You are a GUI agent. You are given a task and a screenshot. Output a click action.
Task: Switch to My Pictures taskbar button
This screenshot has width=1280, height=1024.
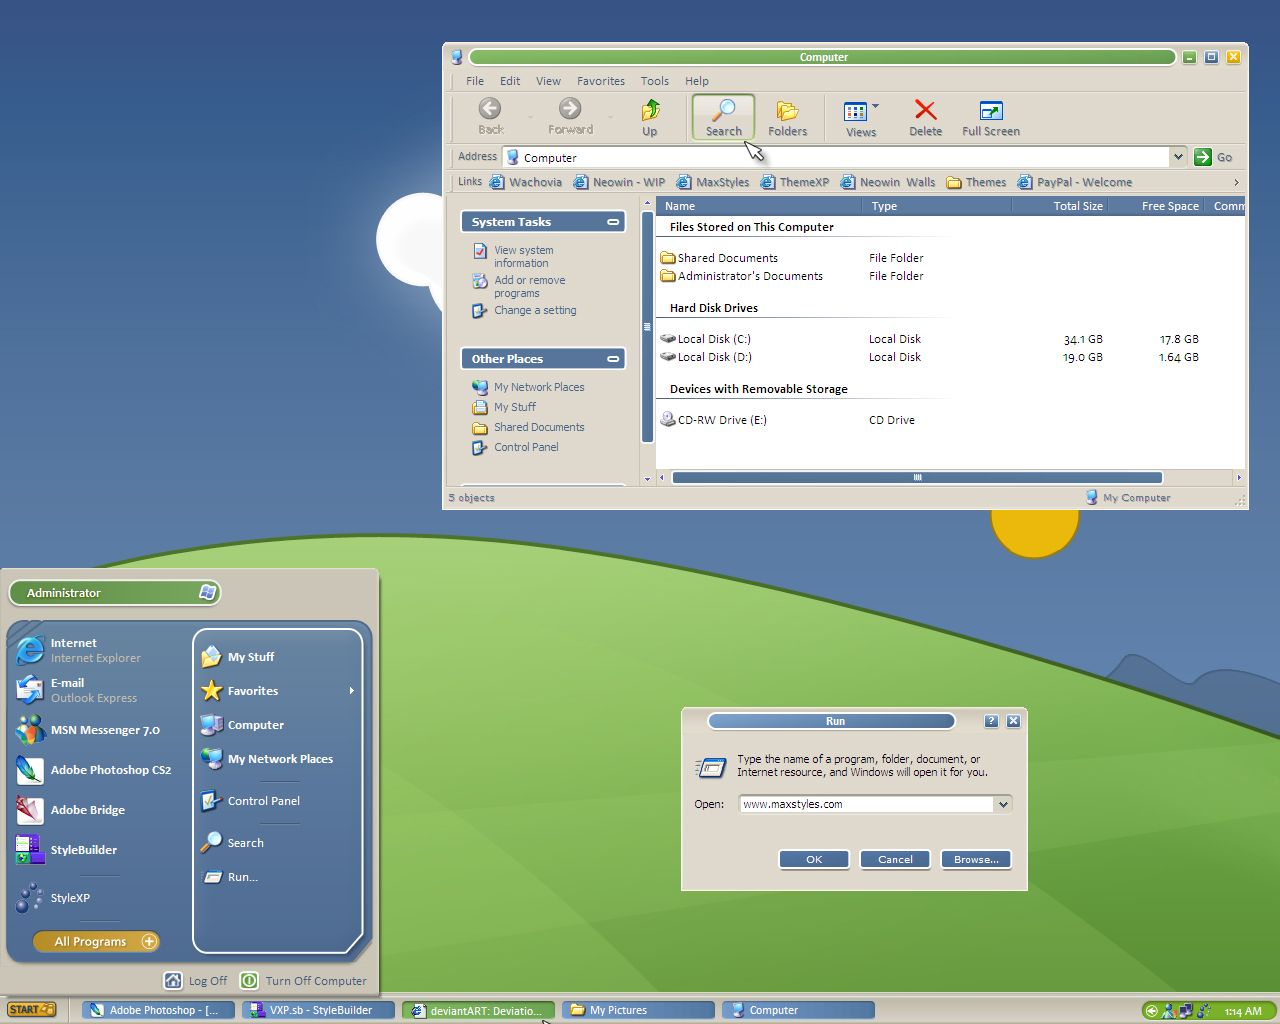(x=638, y=1010)
